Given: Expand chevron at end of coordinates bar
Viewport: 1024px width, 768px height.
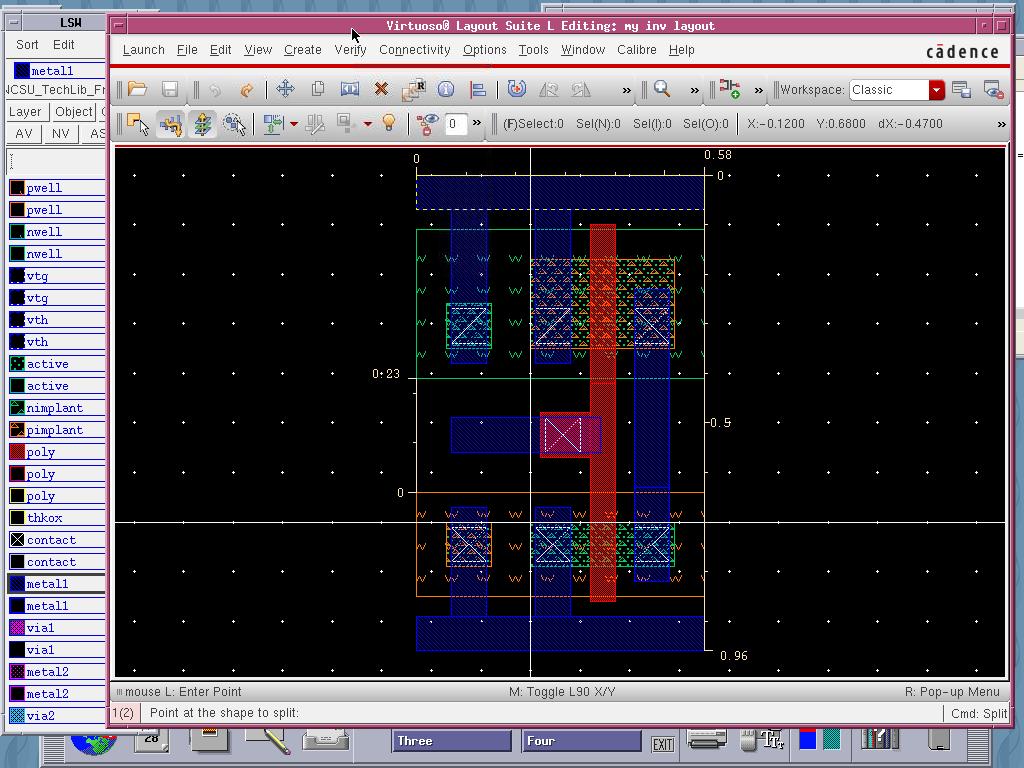Looking at the screenshot, I should tap(1001, 123).
